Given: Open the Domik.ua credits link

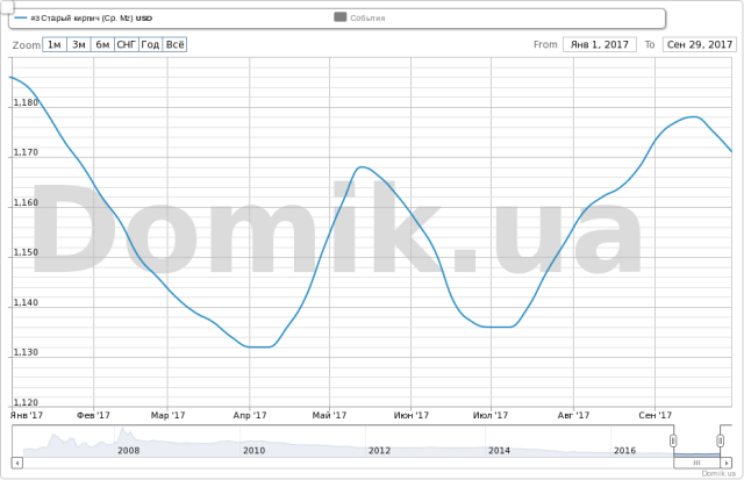Looking at the screenshot, I should click(x=718, y=473).
